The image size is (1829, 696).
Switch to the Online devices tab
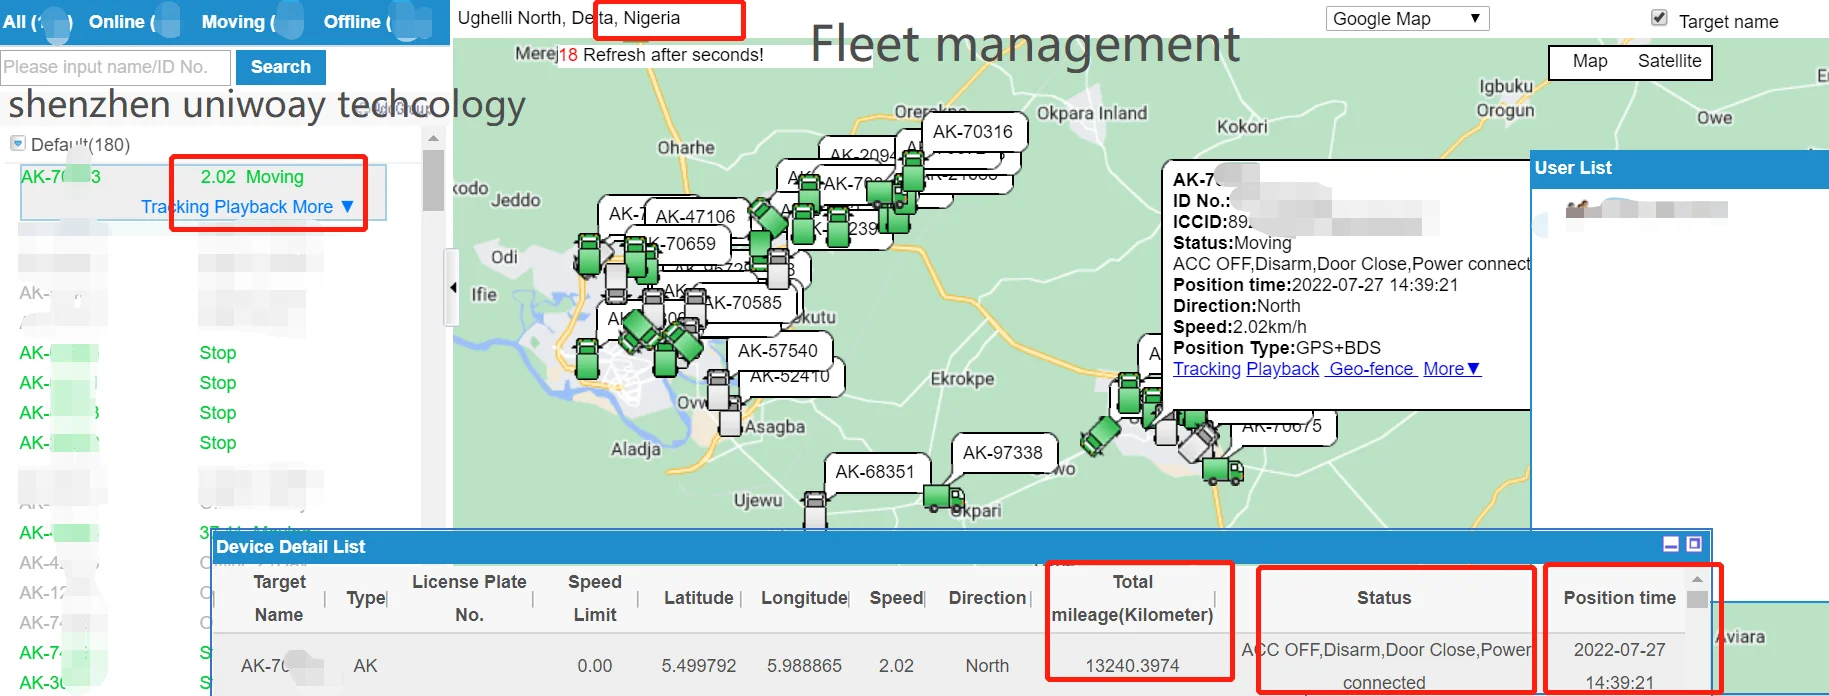pos(120,22)
